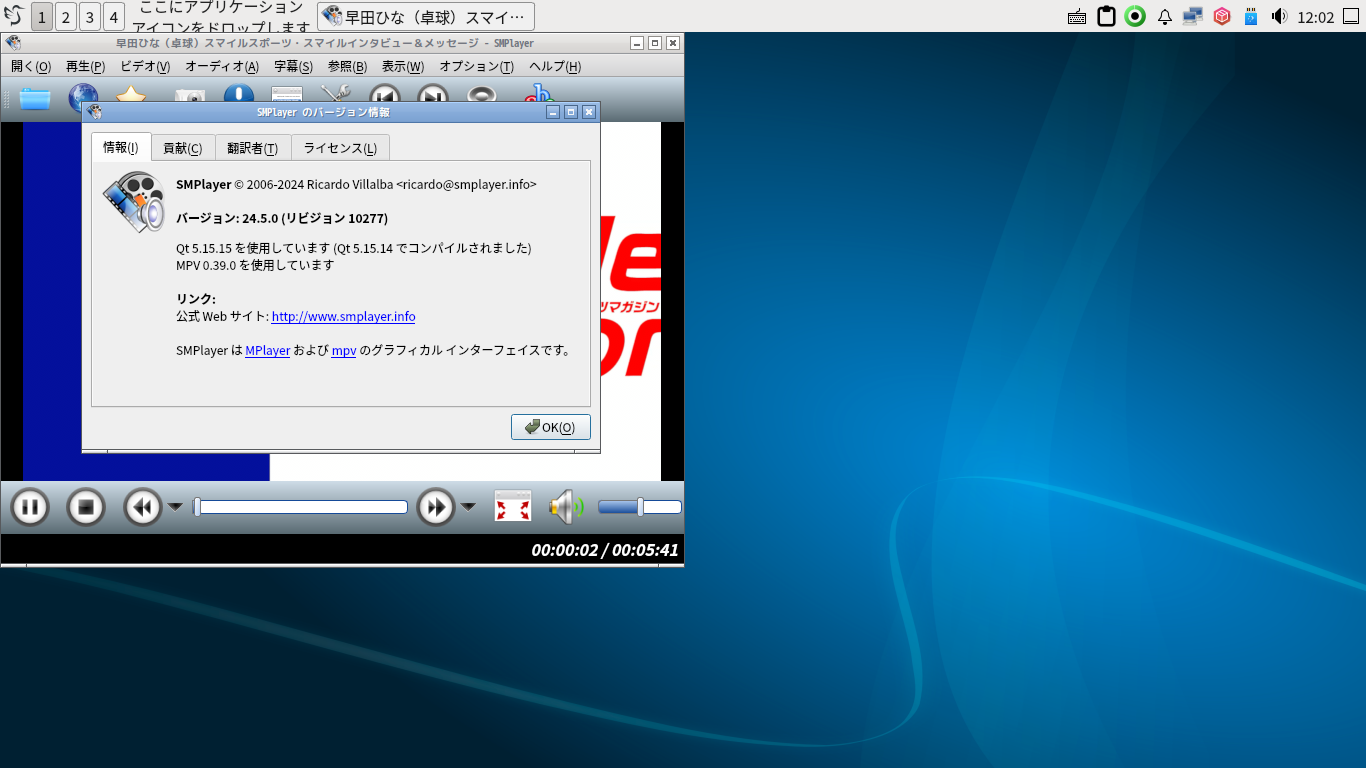
Task: Click the SMPlayer taskbar window button
Action: click(x=426, y=16)
